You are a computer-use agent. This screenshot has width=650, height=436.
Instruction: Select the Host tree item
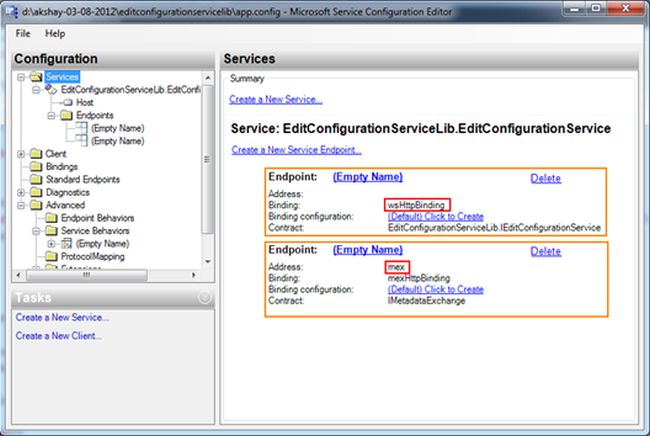[x=85, y=102]
